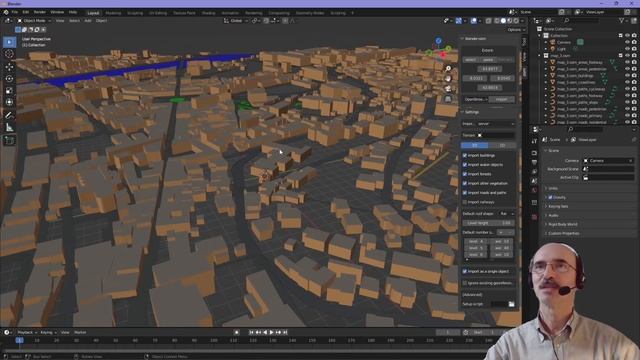Switch perspective/orthographic with the grid icon
The image size is (640, 360).
448,99
